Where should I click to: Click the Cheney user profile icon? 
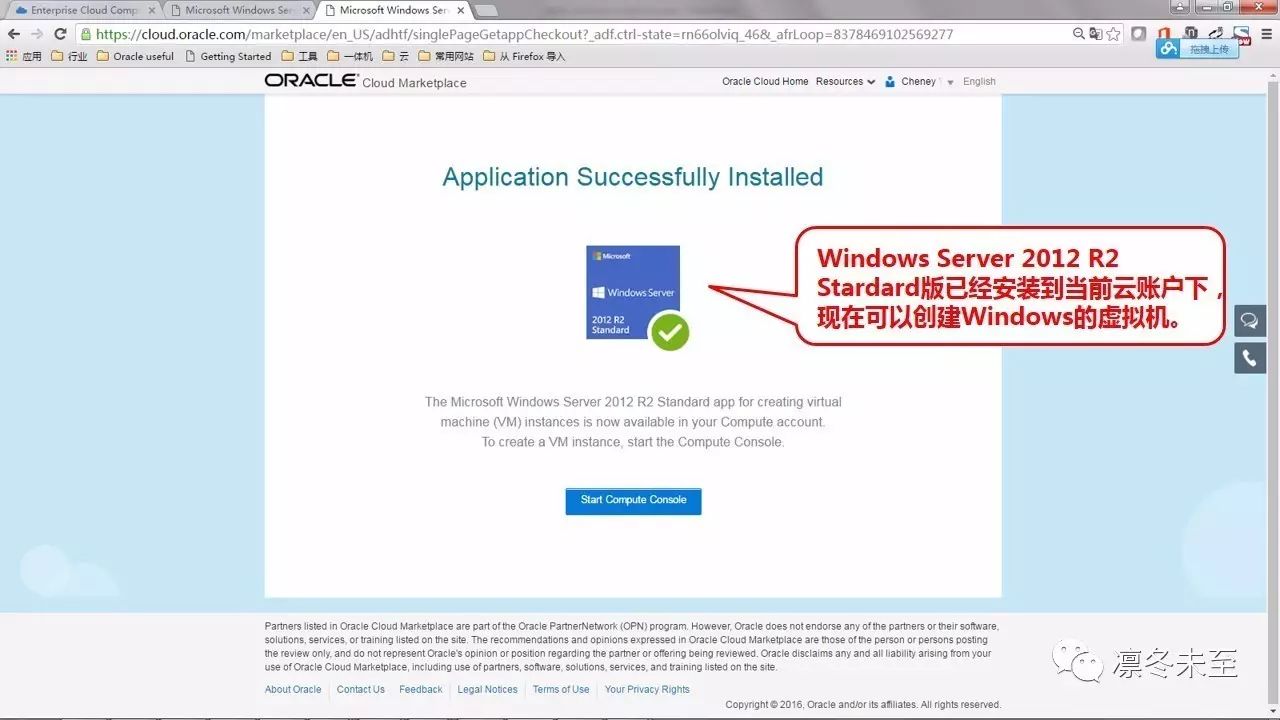[890, 82]
